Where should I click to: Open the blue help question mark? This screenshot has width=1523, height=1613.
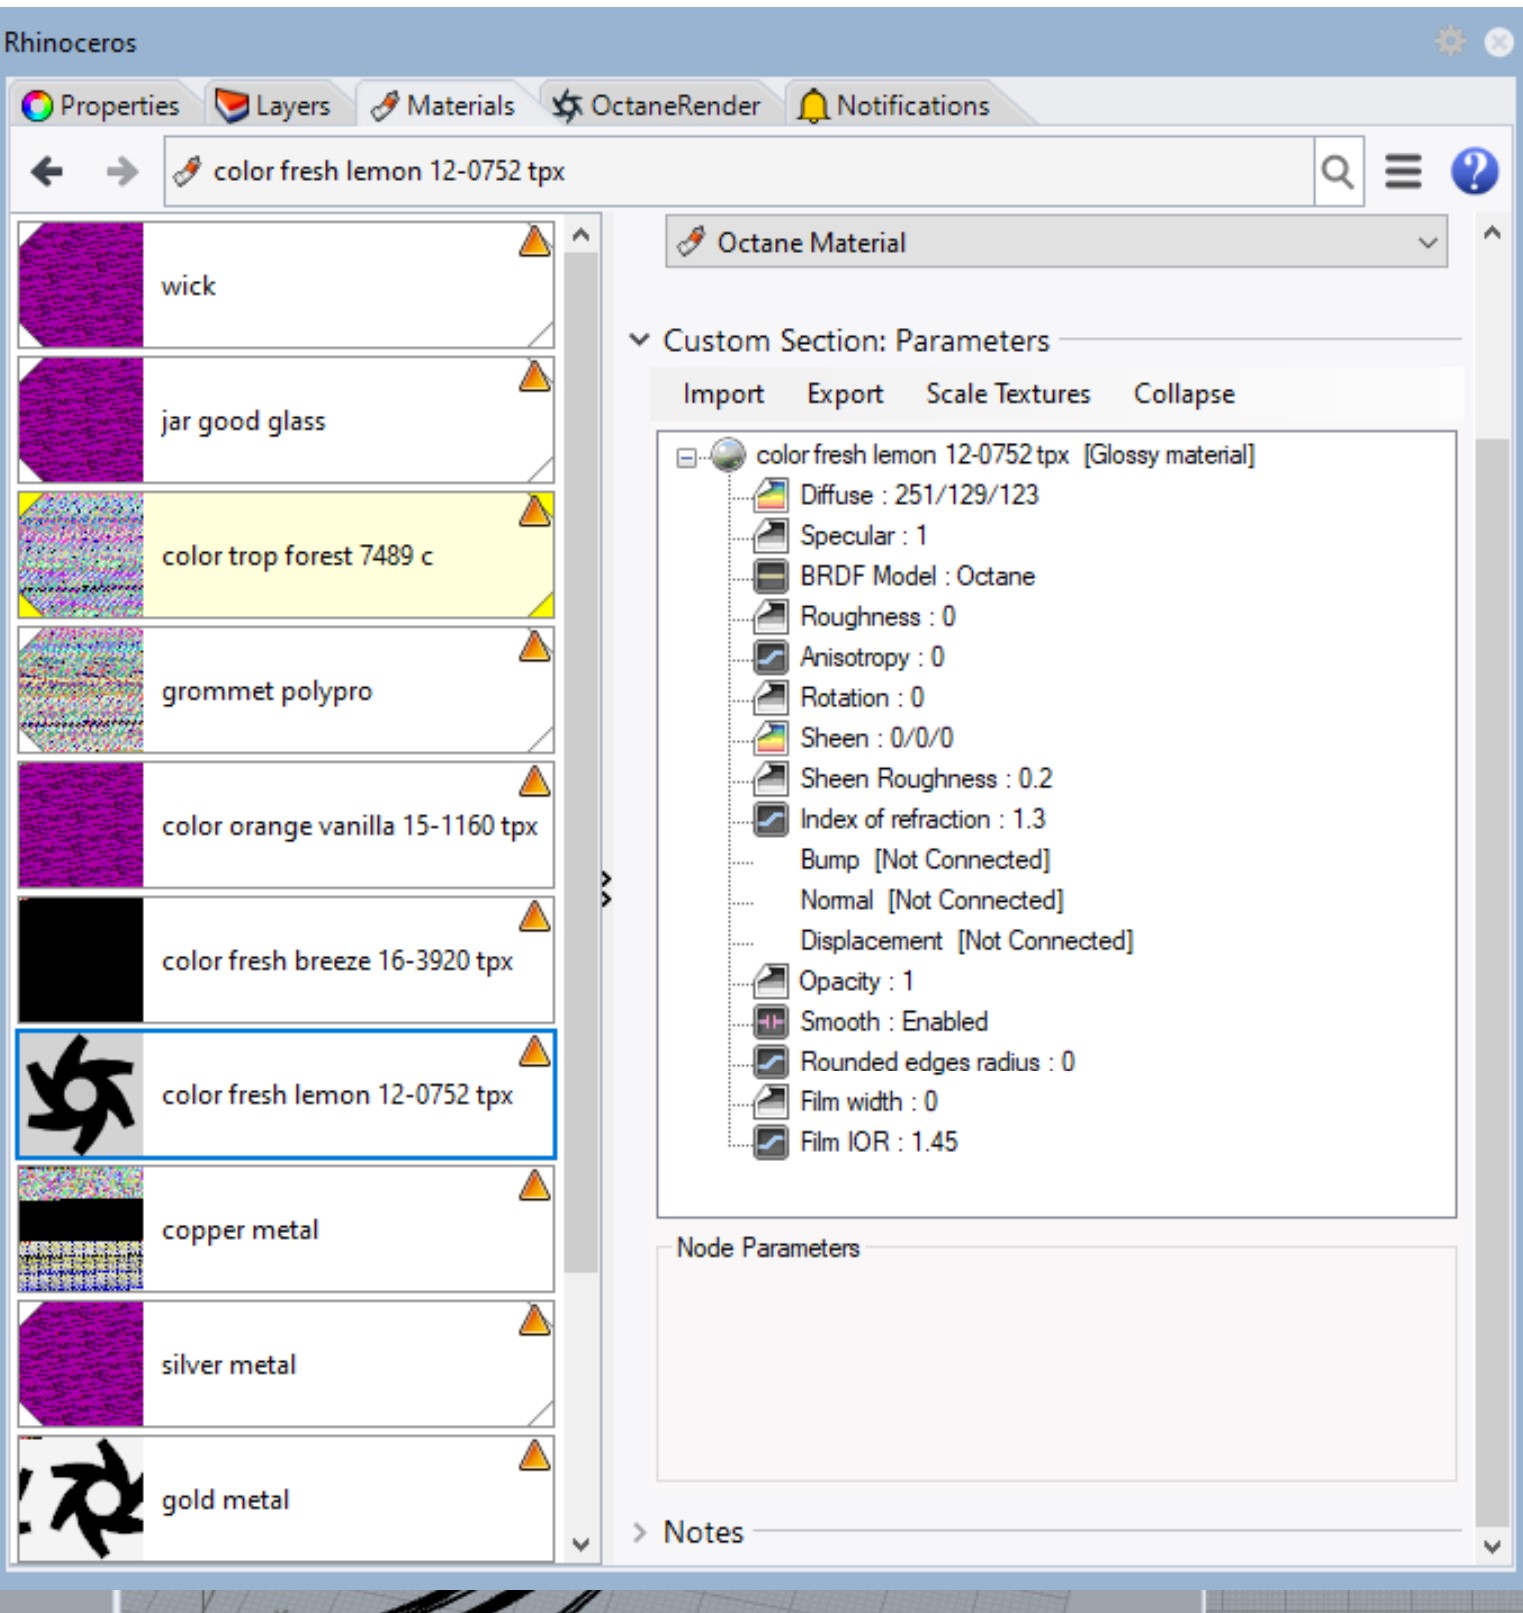pos(1474,171)
